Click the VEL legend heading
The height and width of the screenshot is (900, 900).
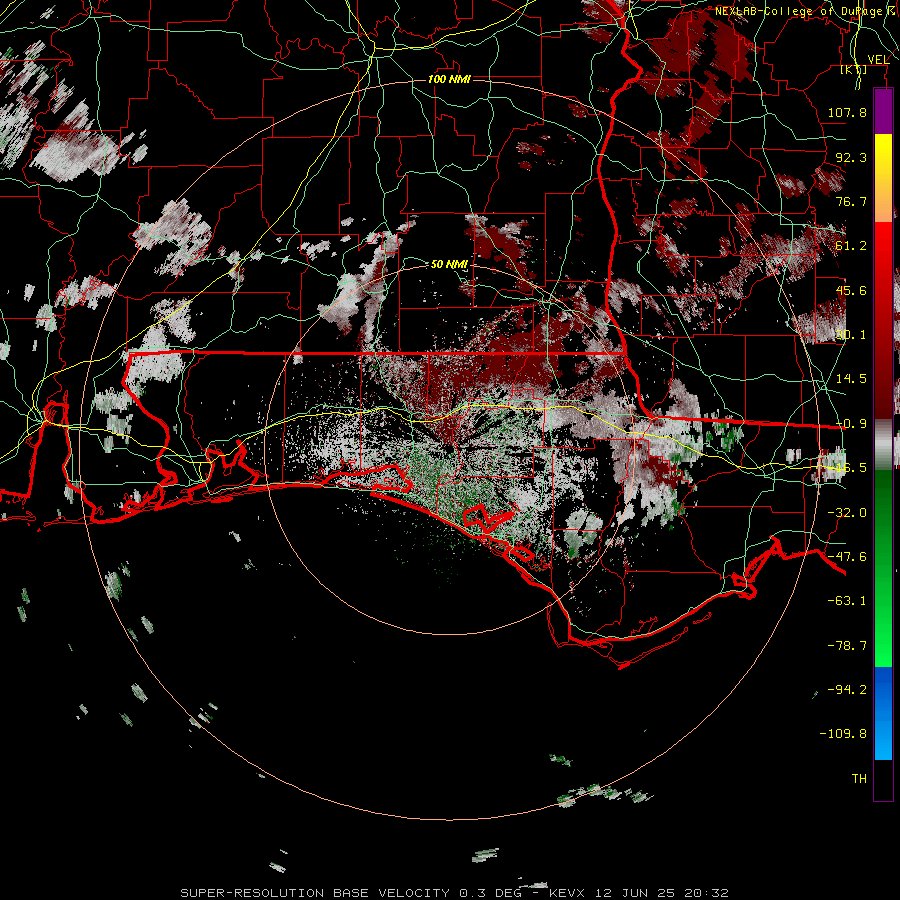click(878, 59)
